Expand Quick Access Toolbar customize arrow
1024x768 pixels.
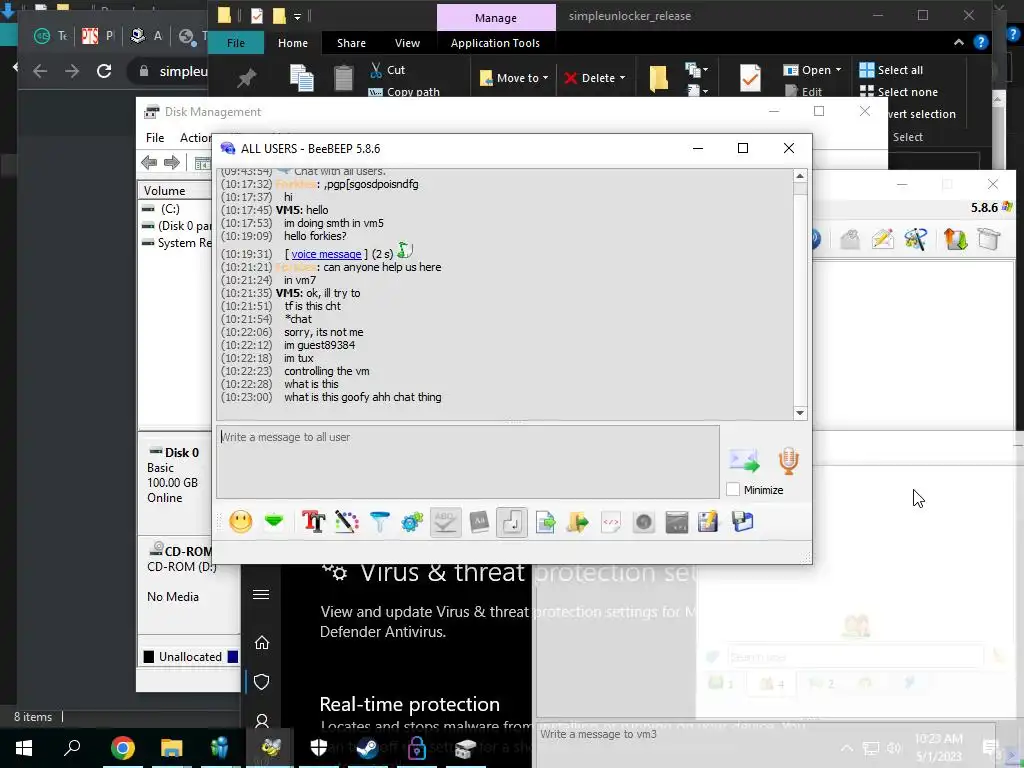(298, 16)
